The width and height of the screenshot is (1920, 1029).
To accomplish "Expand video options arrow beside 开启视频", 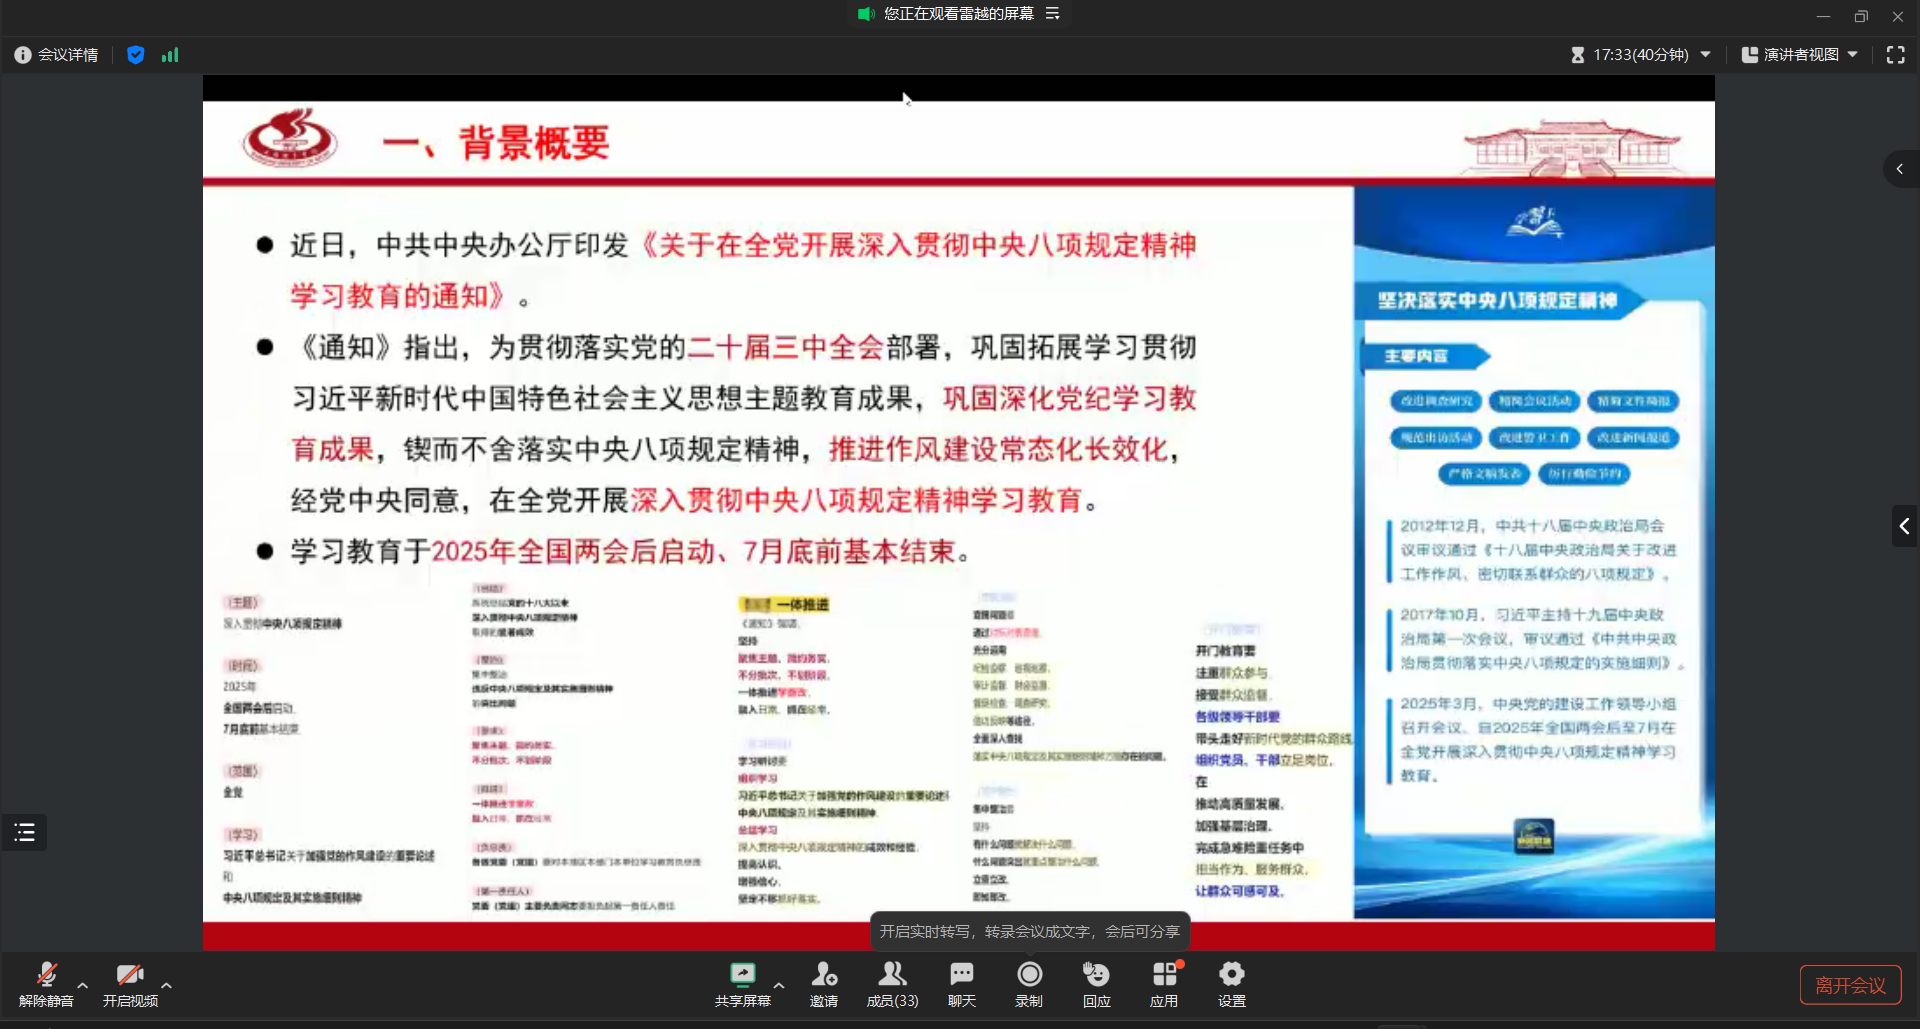I will [166, 985].
